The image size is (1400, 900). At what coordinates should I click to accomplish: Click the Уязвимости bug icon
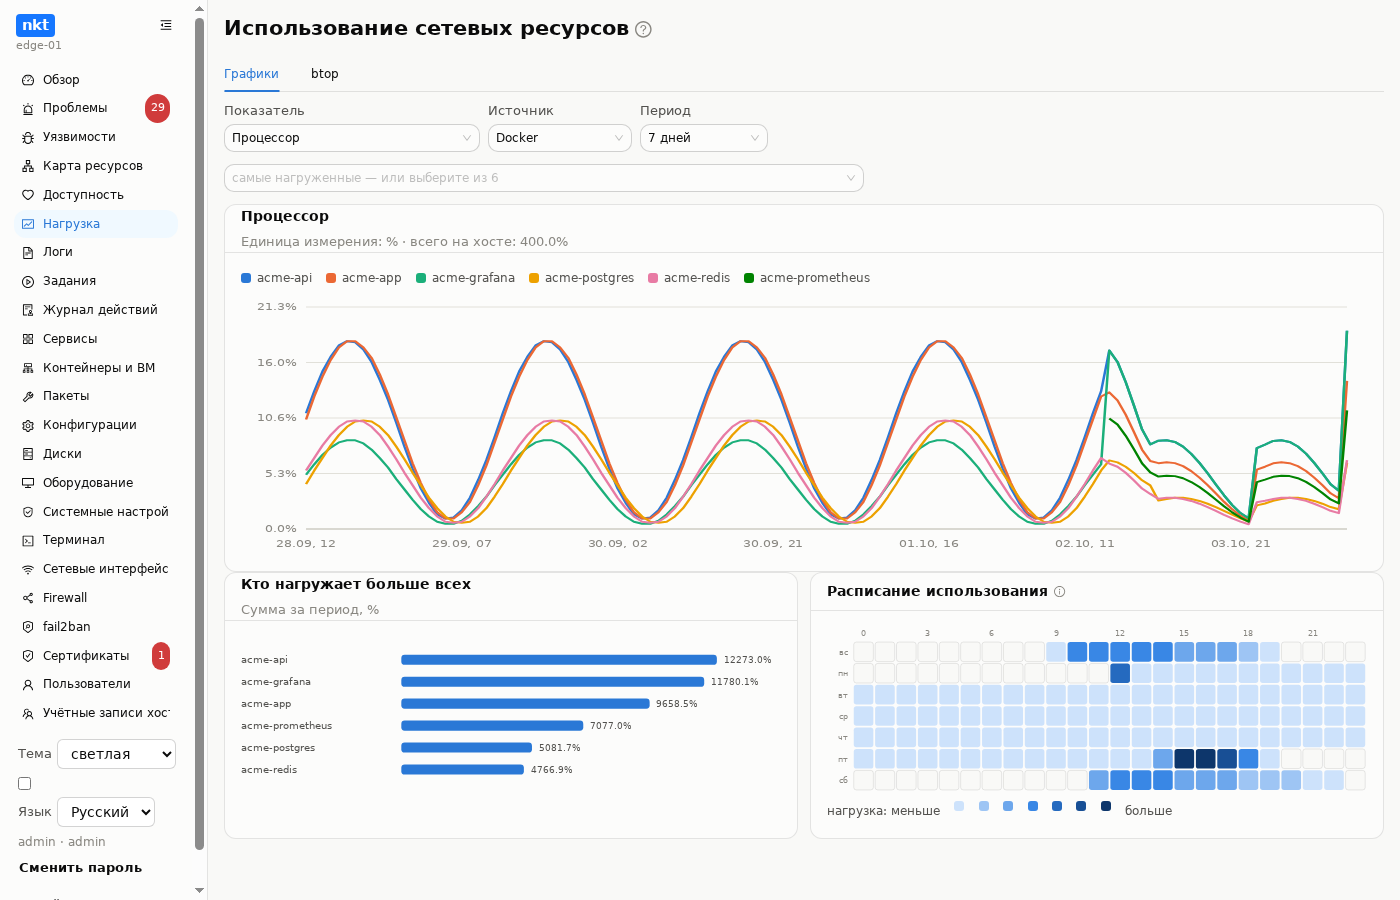point(28,137)
